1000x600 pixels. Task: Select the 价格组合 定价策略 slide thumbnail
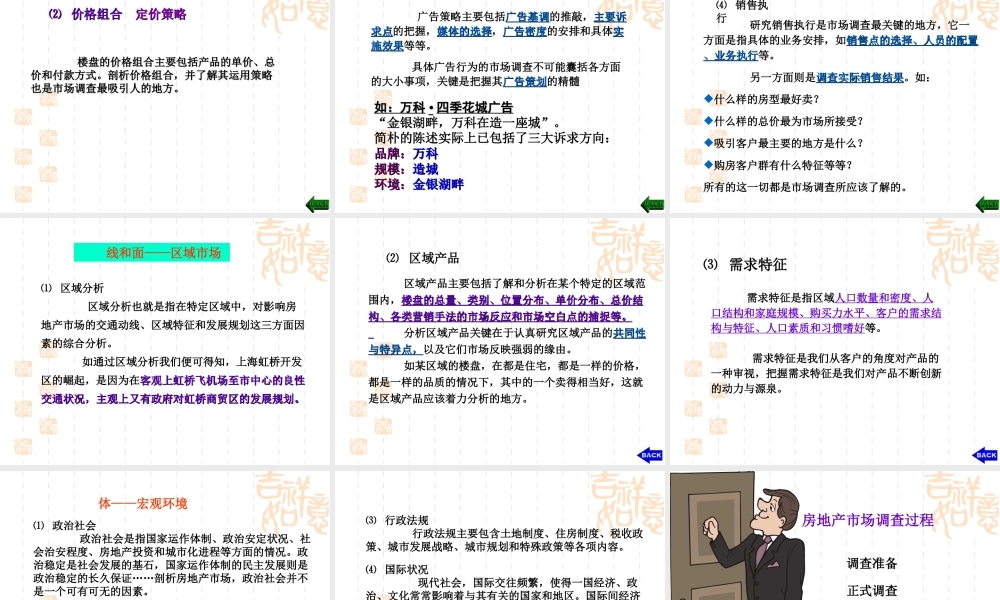(165, 106)
